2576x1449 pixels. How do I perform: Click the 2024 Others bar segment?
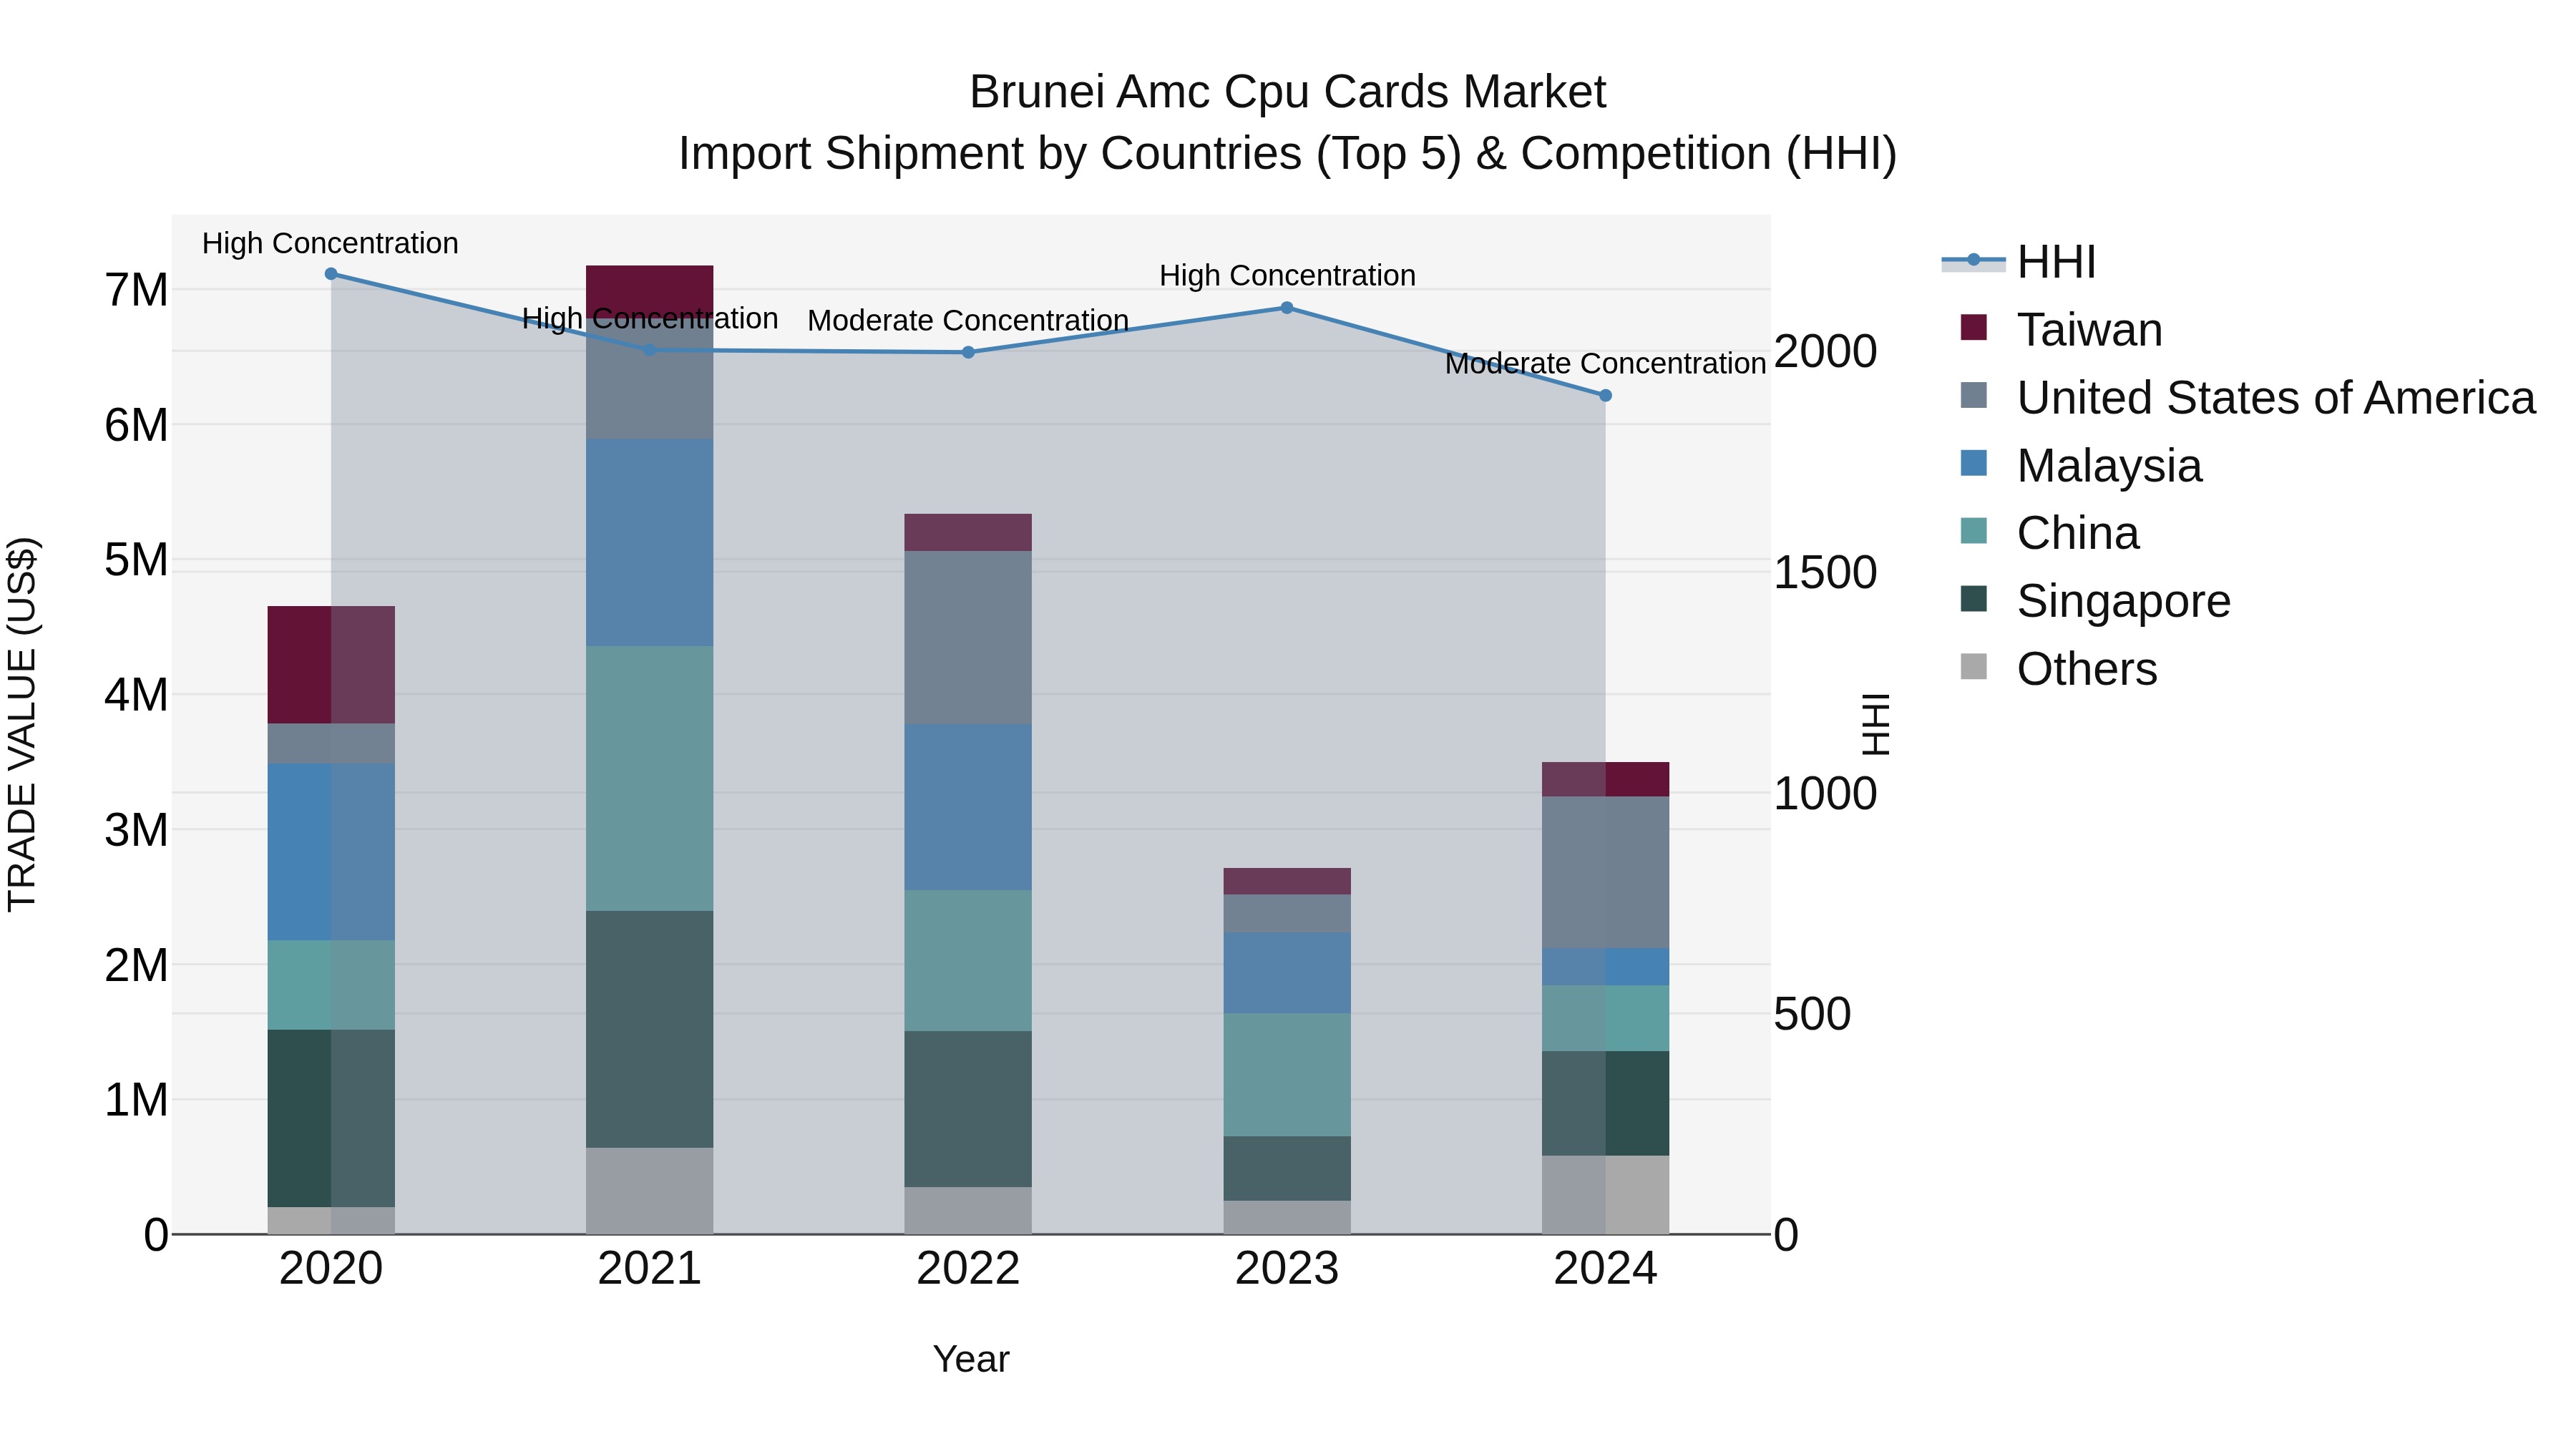[x=1606, y=1195]
